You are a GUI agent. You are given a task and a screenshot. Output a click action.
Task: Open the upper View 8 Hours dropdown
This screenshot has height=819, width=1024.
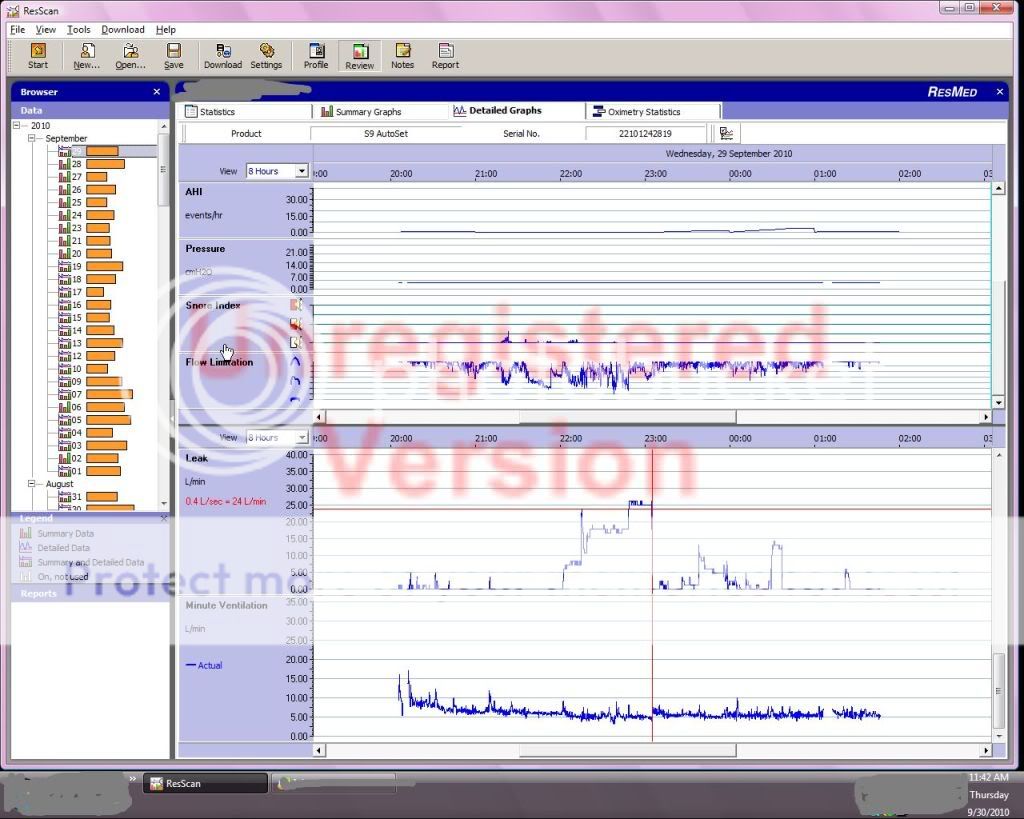click(301, 171)
